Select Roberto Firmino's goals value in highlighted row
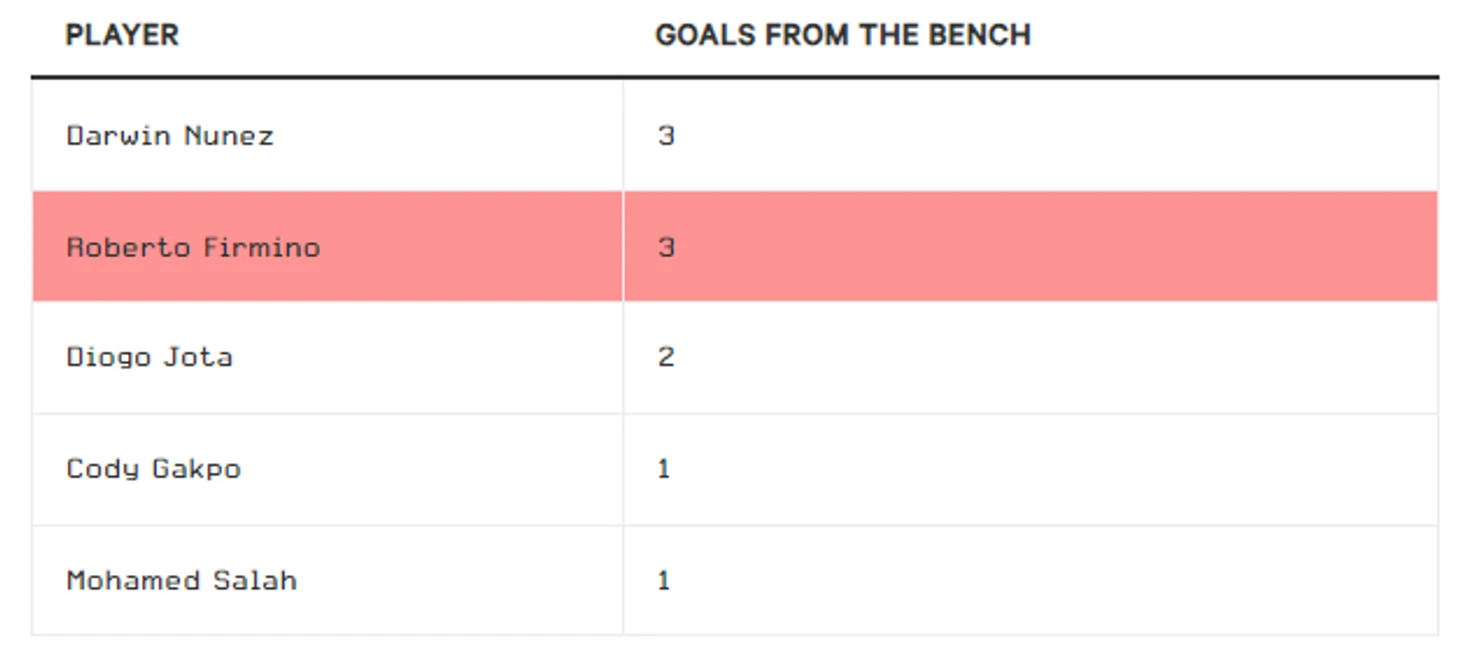Screen dimensions: 1460x671 pyautogui.click(x=666, y=247)
